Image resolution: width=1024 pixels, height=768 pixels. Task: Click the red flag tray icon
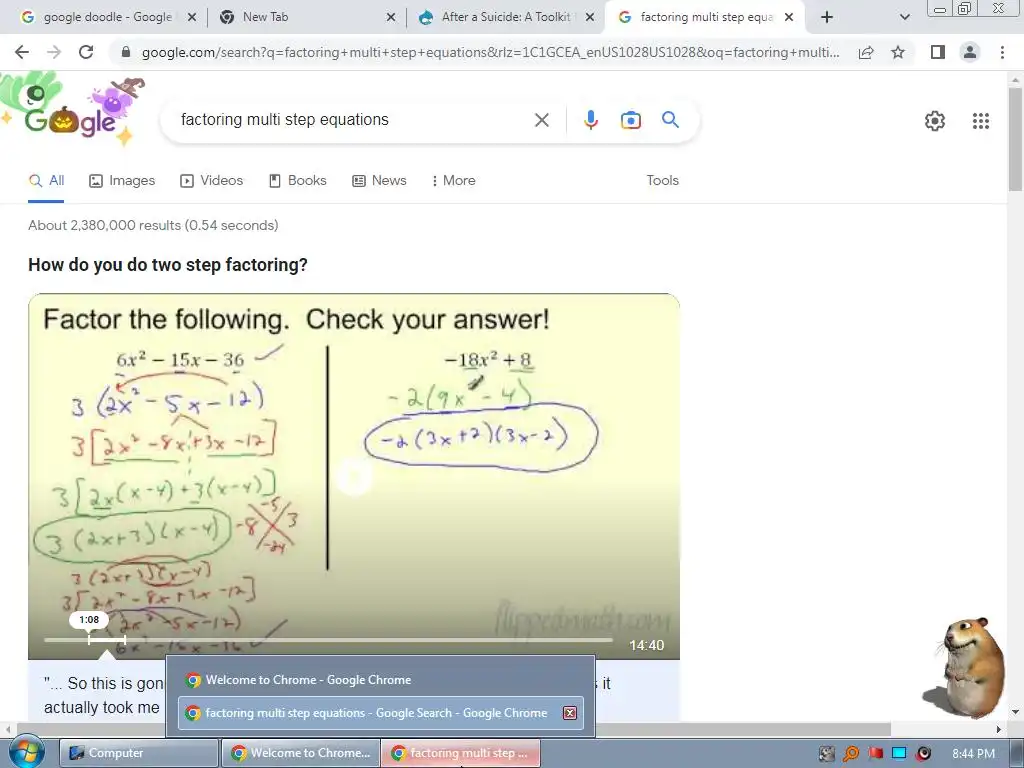click(875, 754)
